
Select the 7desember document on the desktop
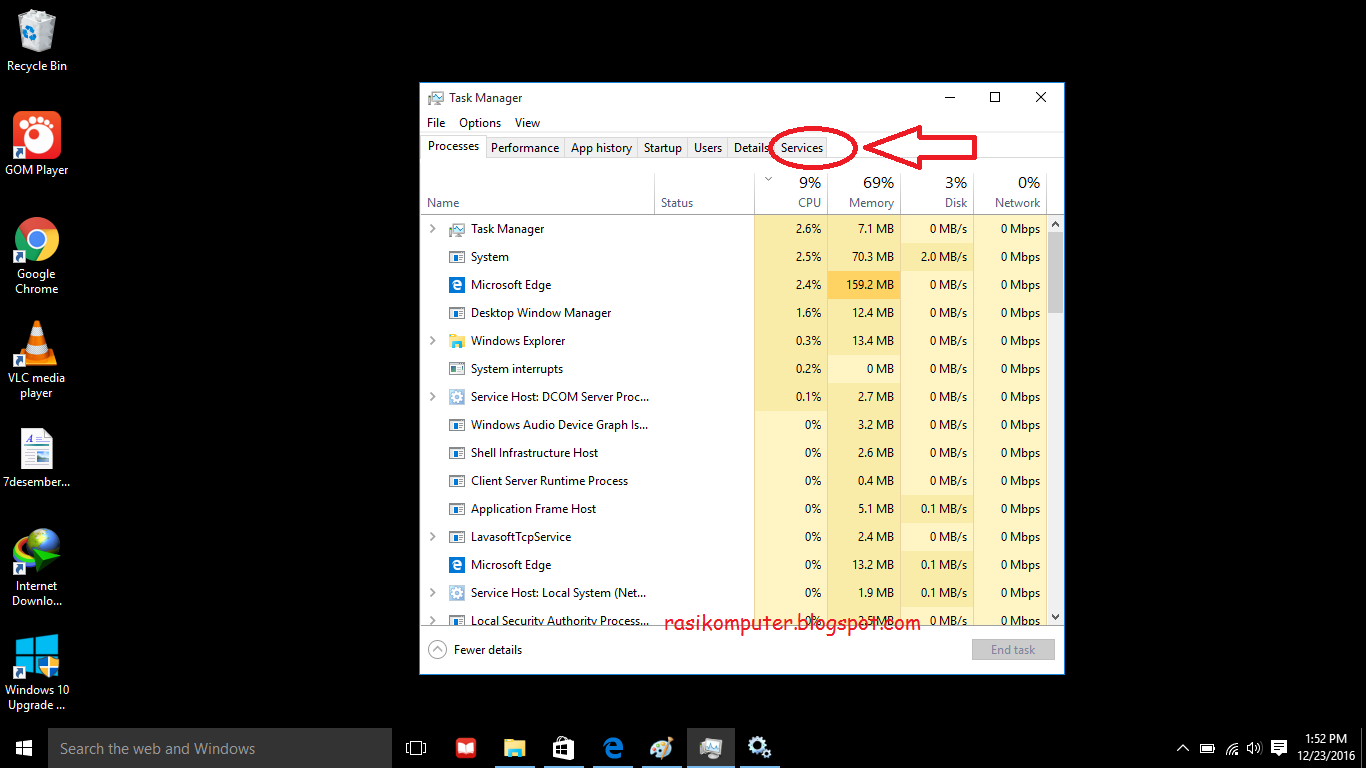coord(37,458)
